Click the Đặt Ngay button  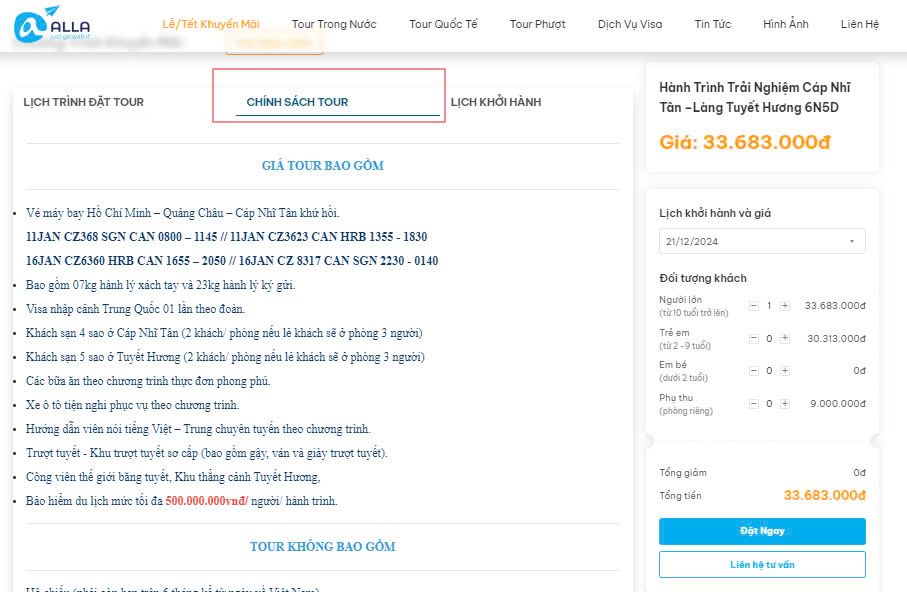(762, 531)
